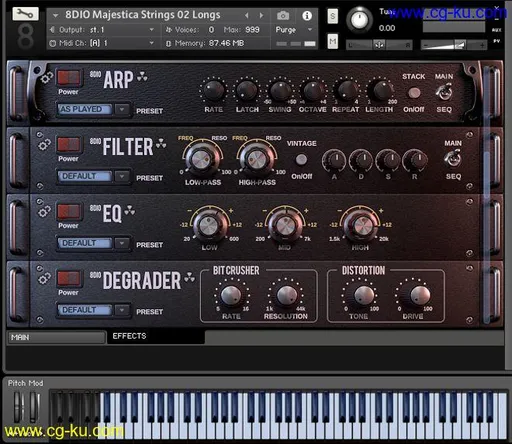
Task: Toggle ARP STACK On/Off button
Action: 414,93
